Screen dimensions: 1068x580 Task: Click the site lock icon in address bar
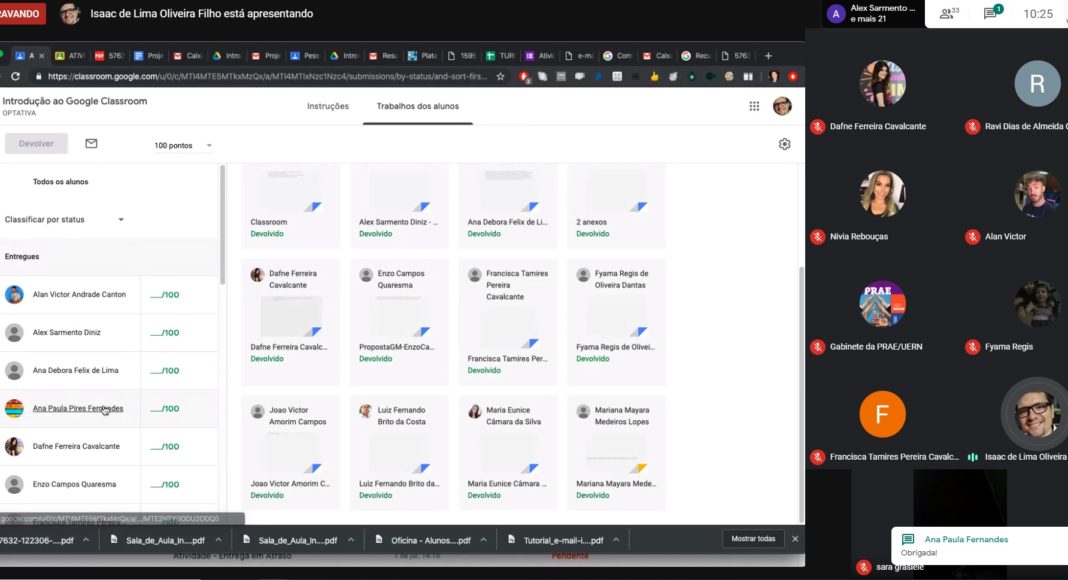pos(39,76)
